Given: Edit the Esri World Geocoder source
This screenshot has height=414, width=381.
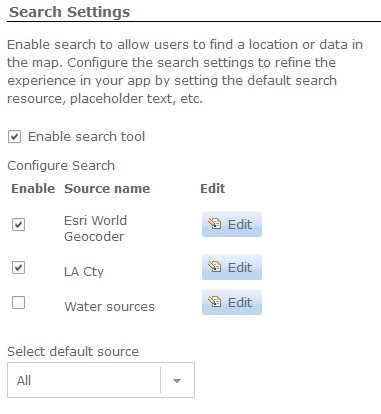Looking at the screenshot, I should 232,224.
